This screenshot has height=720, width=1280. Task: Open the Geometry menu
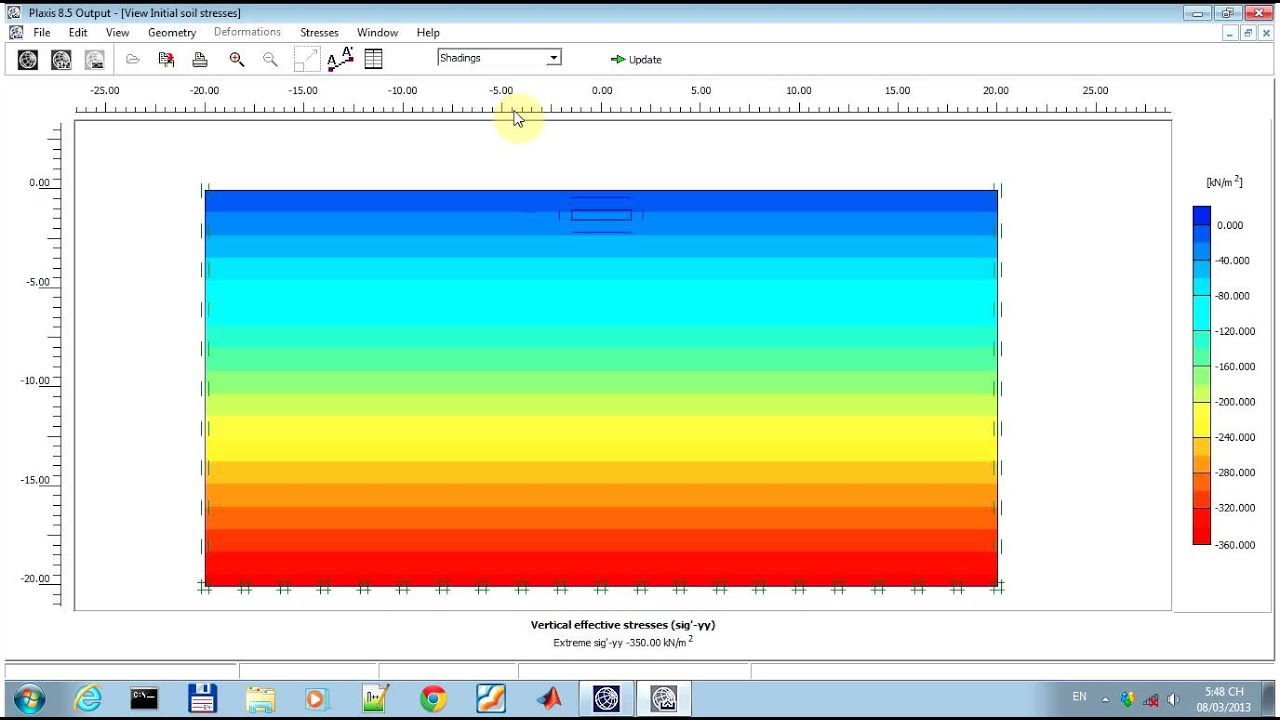pyautogui.click(x=172, y=33)
